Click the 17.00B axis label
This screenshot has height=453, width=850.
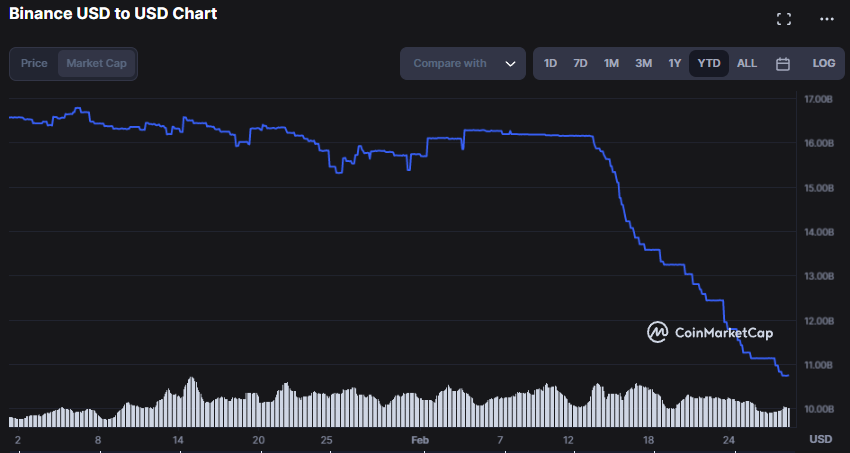coord(819,99)
